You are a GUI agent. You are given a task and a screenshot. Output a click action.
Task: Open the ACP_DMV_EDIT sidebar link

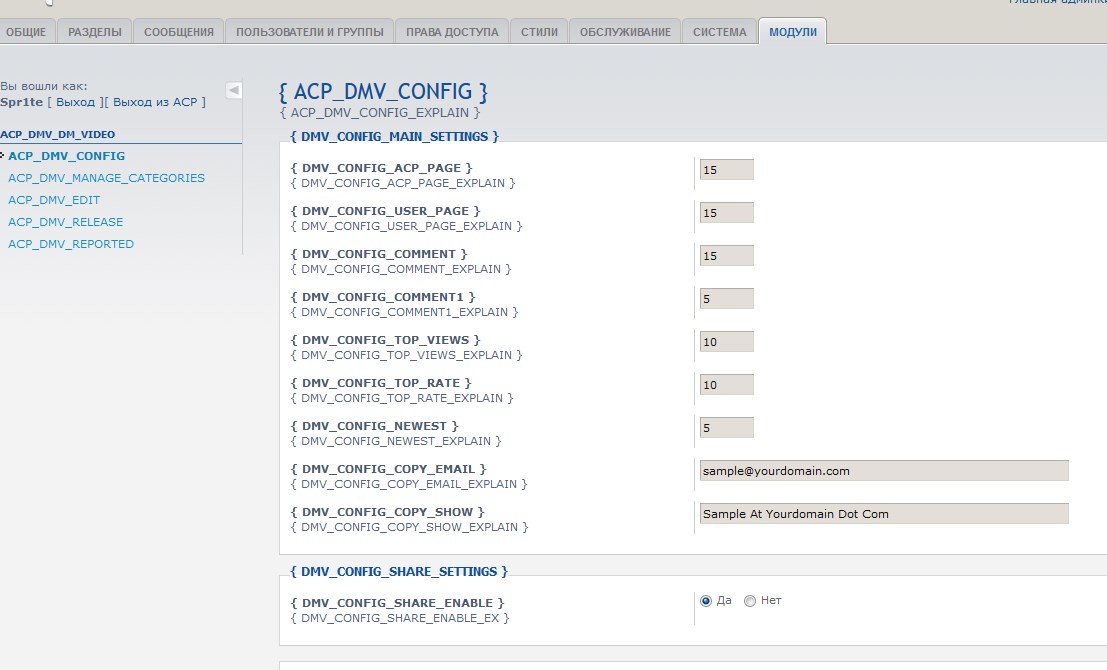click(54, 200)
